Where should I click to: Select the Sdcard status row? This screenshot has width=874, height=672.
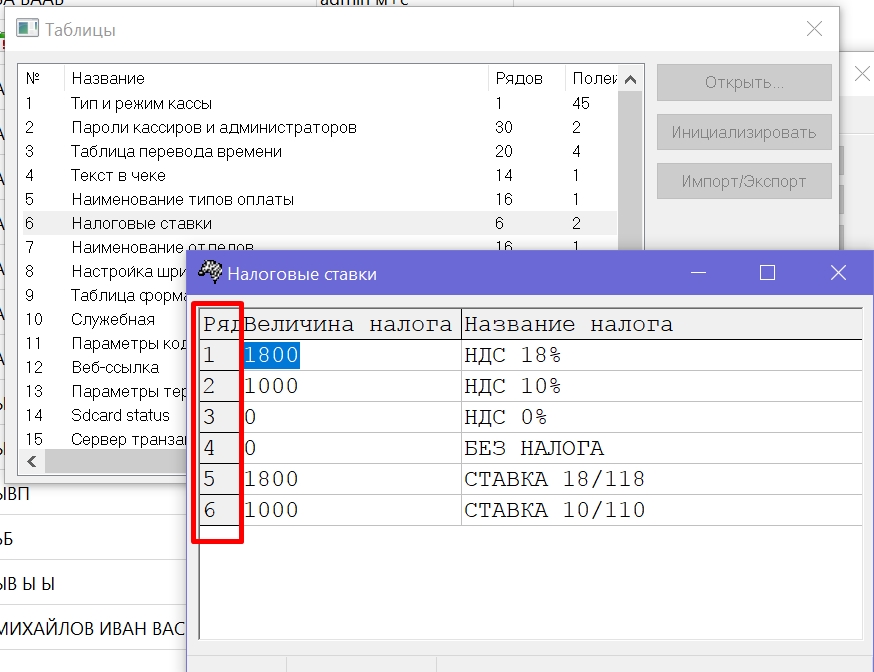click(104, 415)
